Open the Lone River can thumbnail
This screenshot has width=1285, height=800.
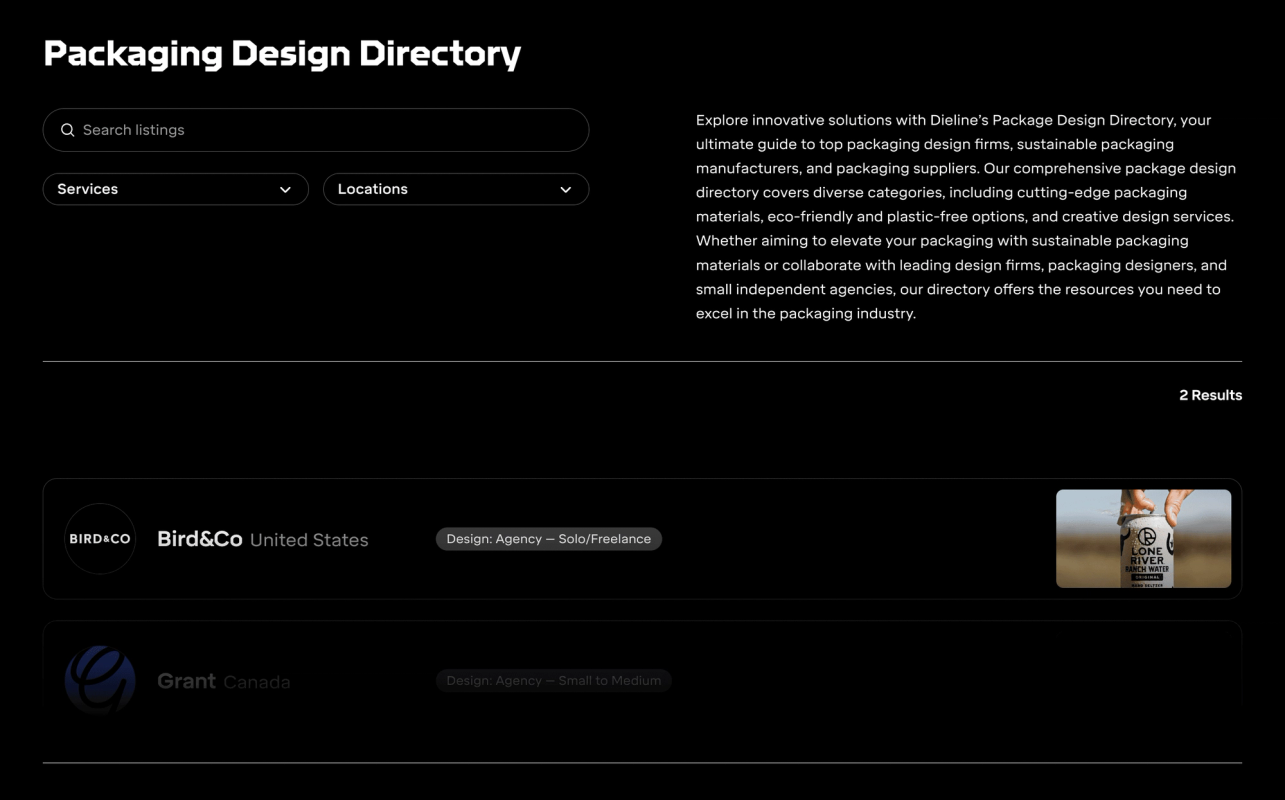click(x=1143, y=538)
